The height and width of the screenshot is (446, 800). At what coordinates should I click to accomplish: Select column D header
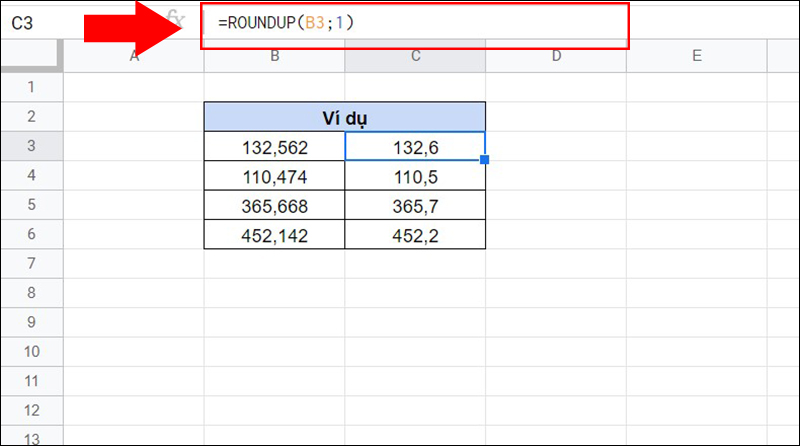click(x=556, y=56)
